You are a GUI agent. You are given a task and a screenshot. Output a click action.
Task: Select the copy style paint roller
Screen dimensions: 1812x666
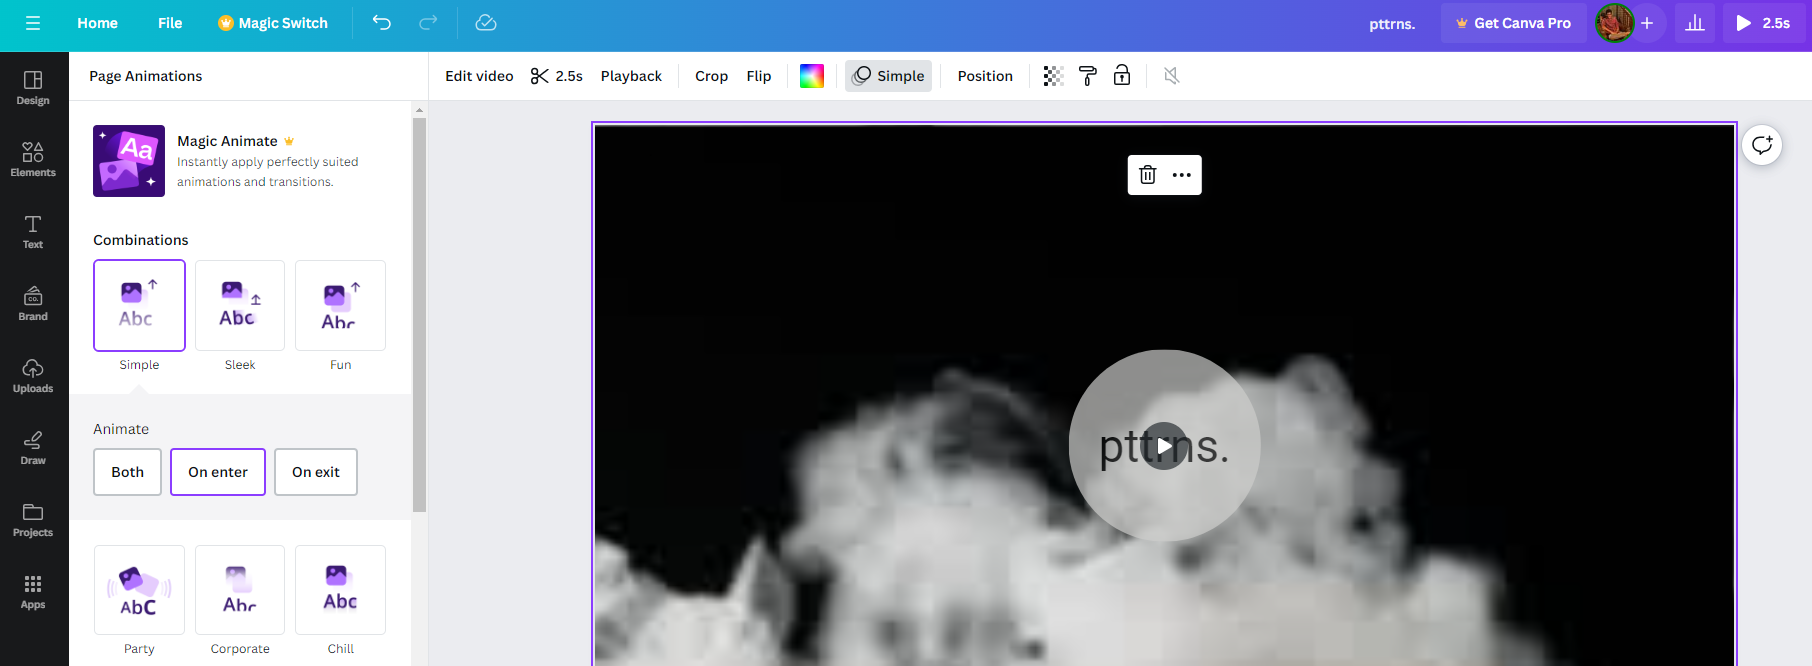[1088, 76]
